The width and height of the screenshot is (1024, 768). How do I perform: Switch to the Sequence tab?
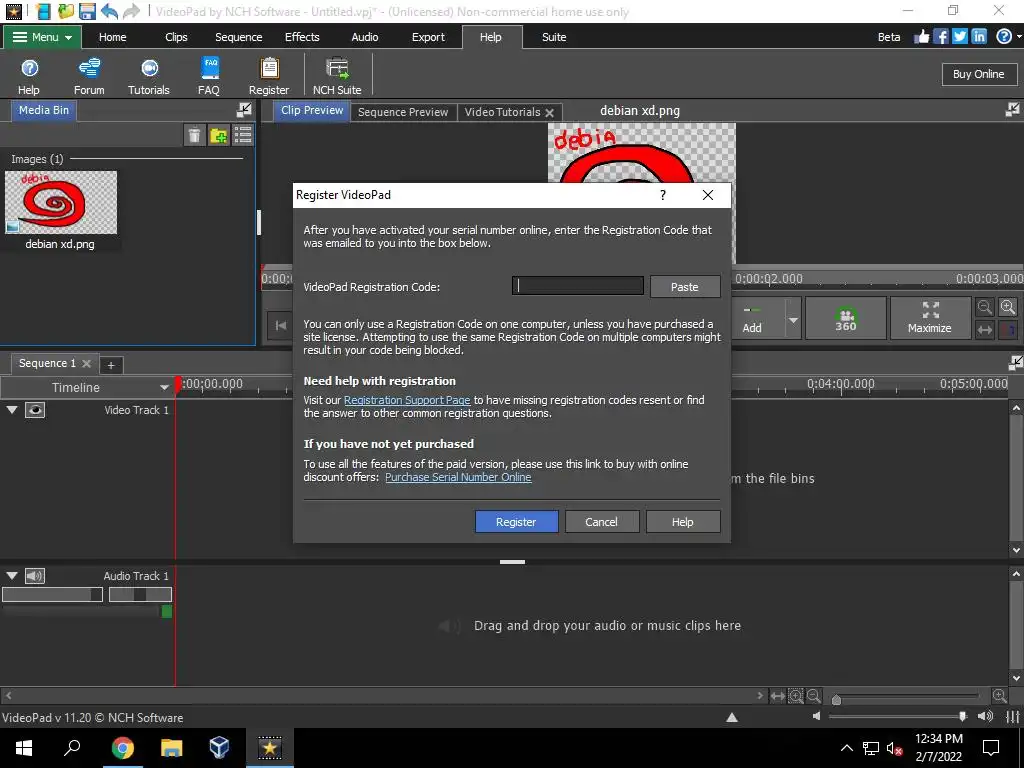(x=238, y=37)
